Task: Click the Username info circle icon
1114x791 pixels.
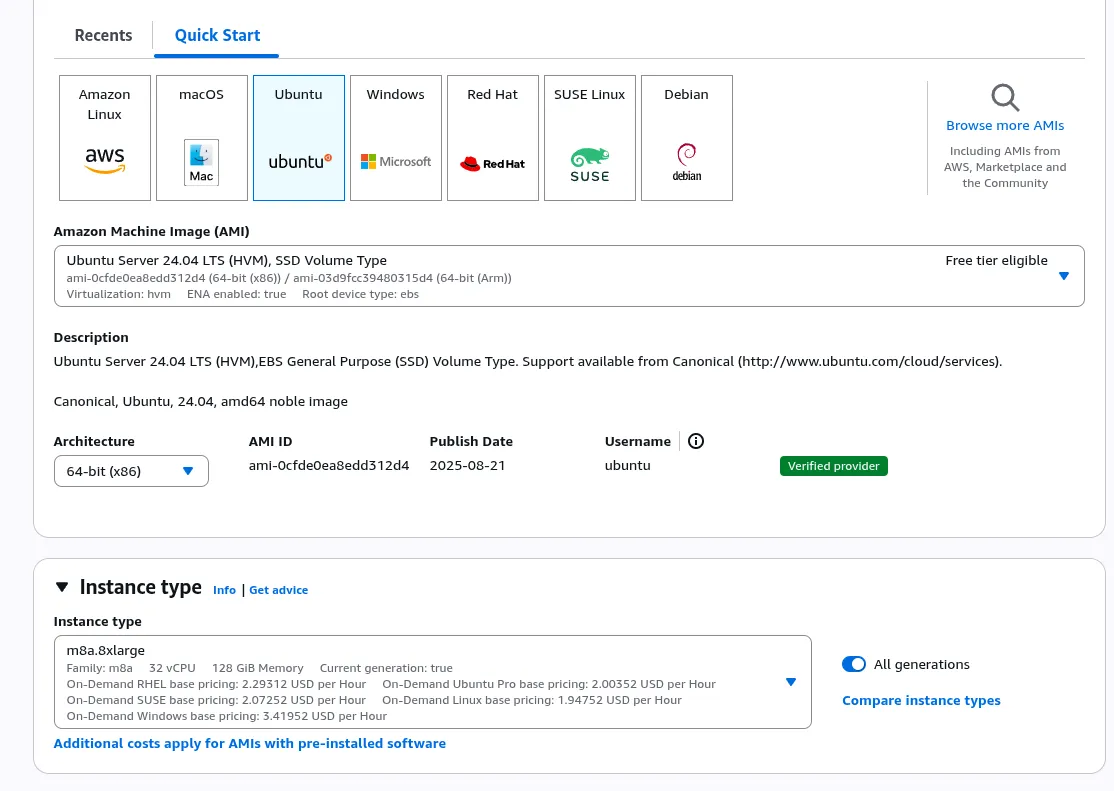Action: 696,441
